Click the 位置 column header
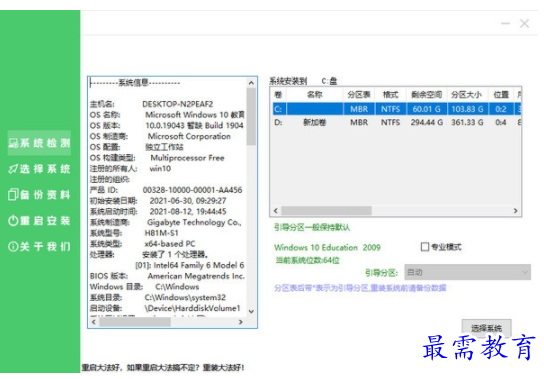544x379 pixels. point(501,94)
